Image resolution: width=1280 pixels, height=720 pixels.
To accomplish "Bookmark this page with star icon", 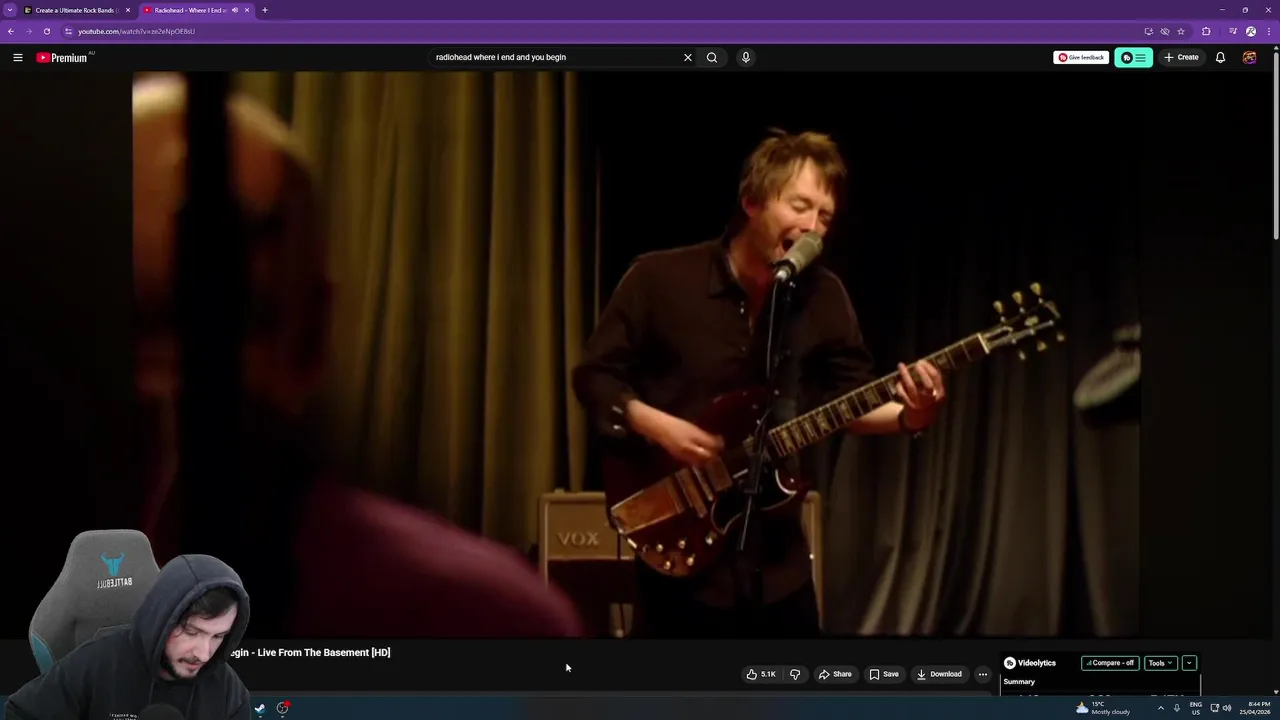I will tap(1181, 31).
